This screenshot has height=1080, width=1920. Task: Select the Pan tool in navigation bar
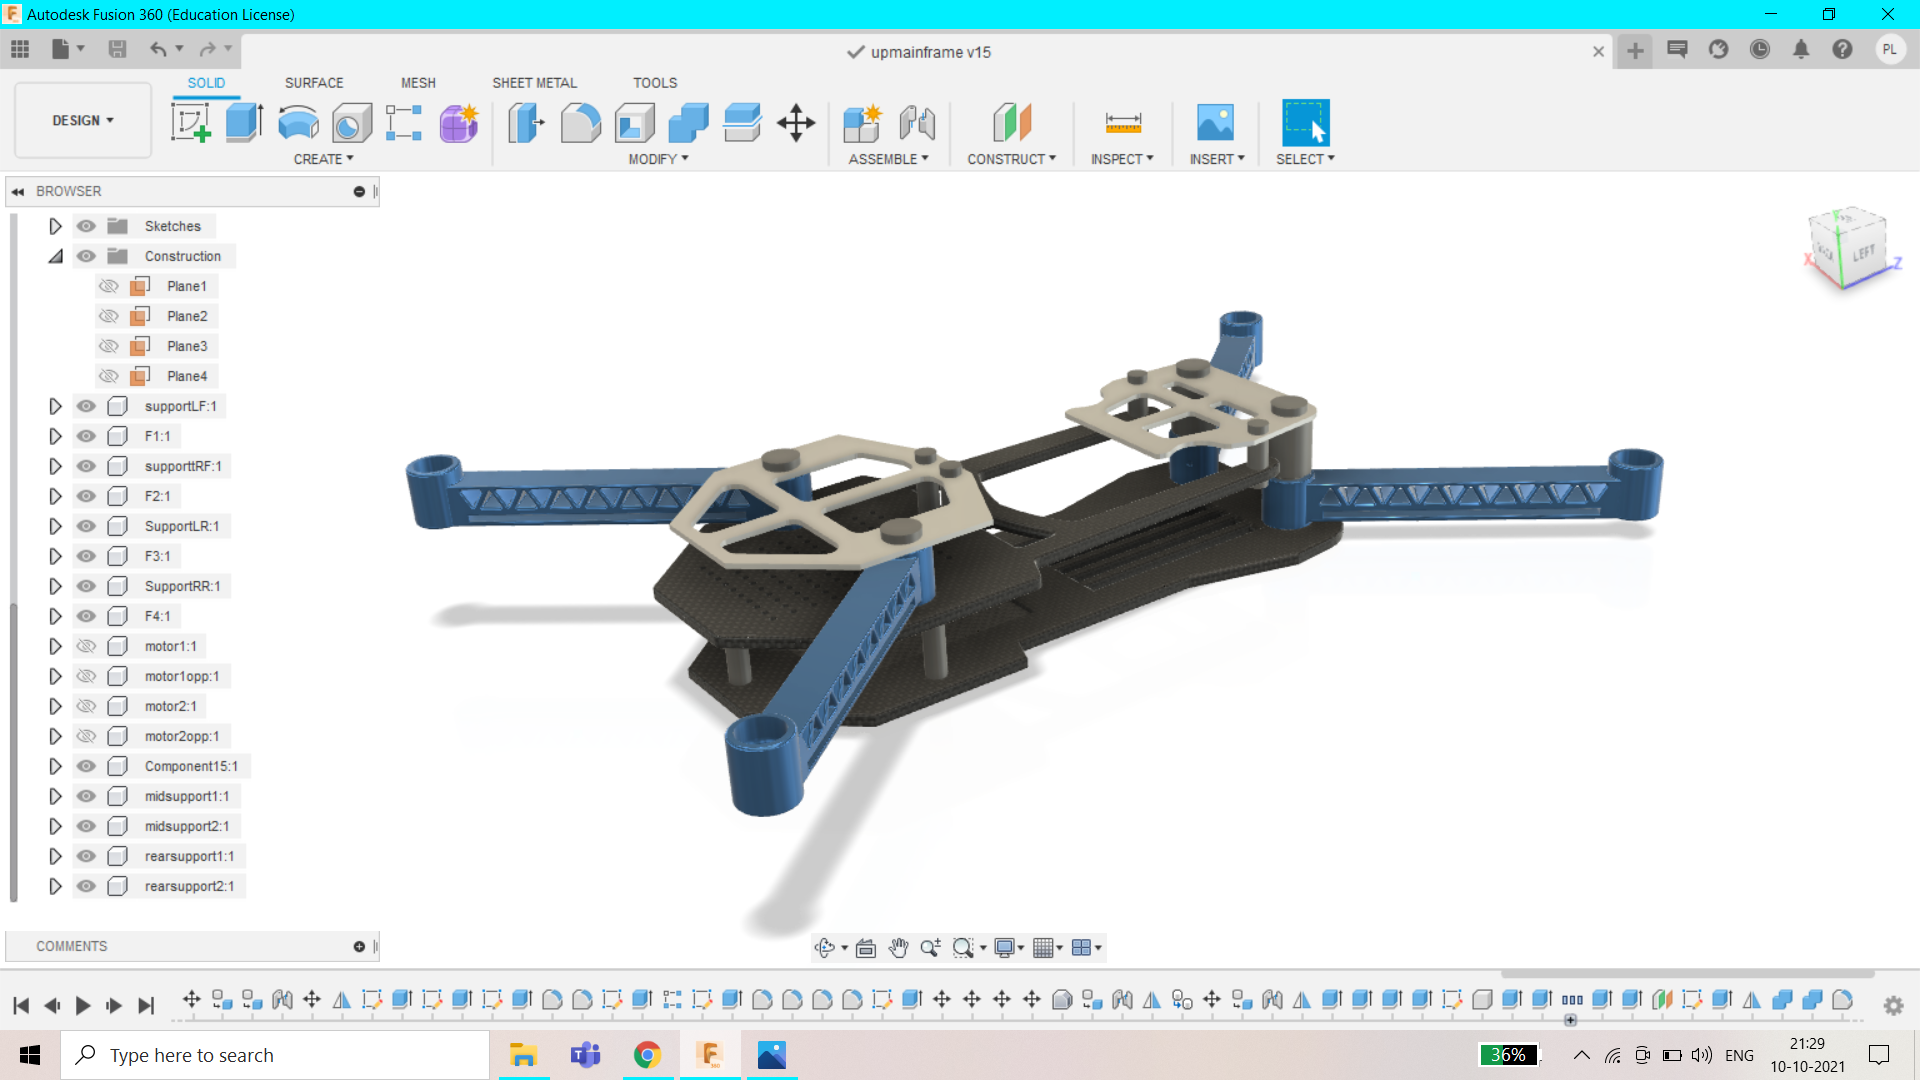point(898,947)
